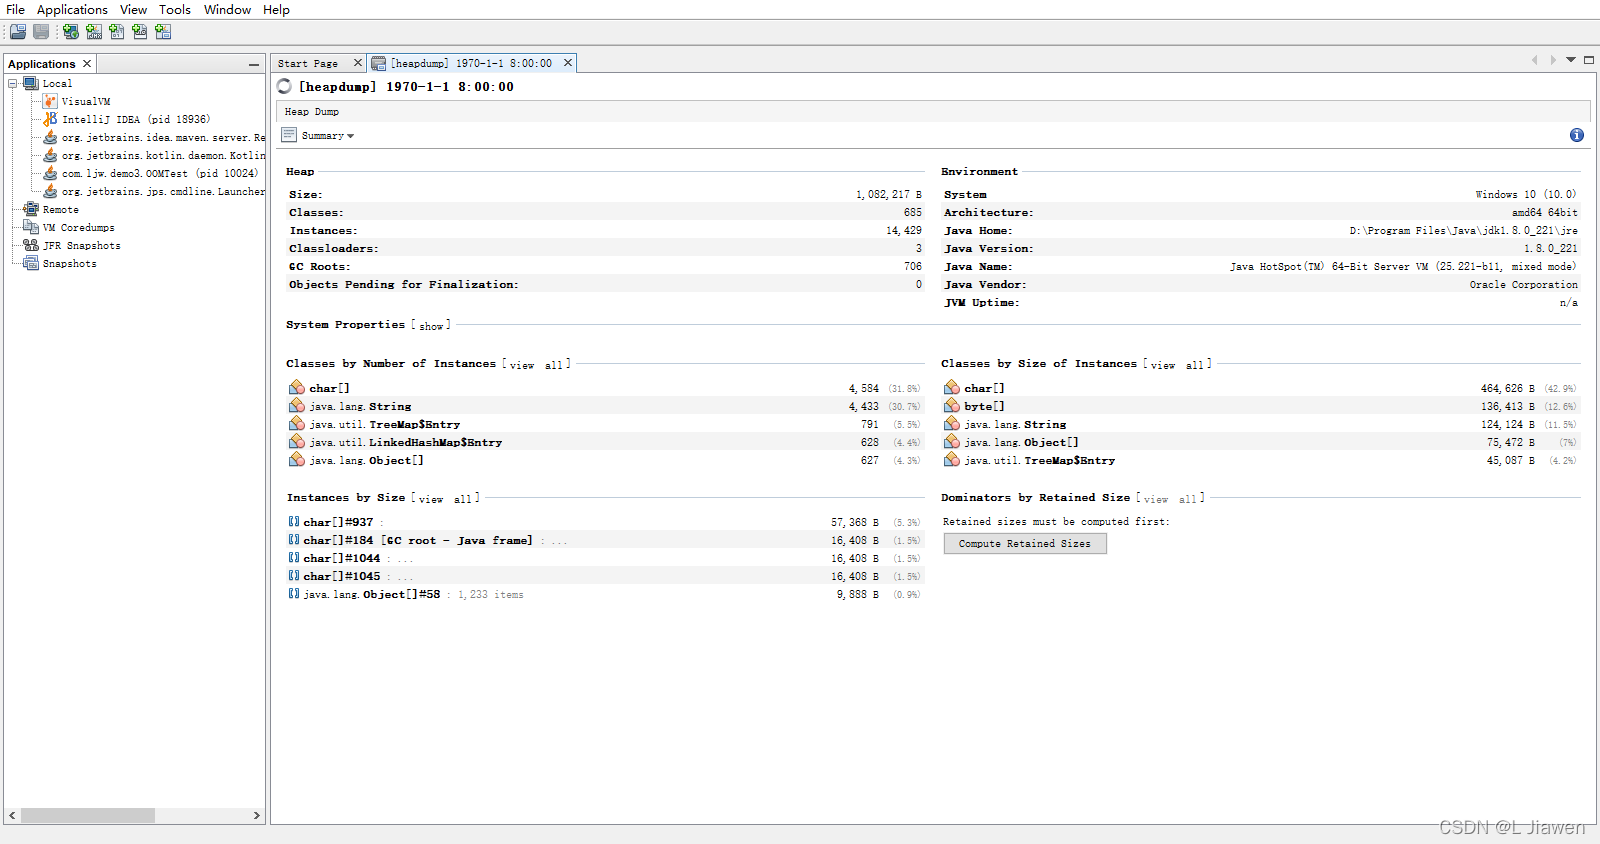Select java.util.TreeMap$Entry in Number of Instances list
Viewport: 1600px width, 844px height.
[385, 424]
